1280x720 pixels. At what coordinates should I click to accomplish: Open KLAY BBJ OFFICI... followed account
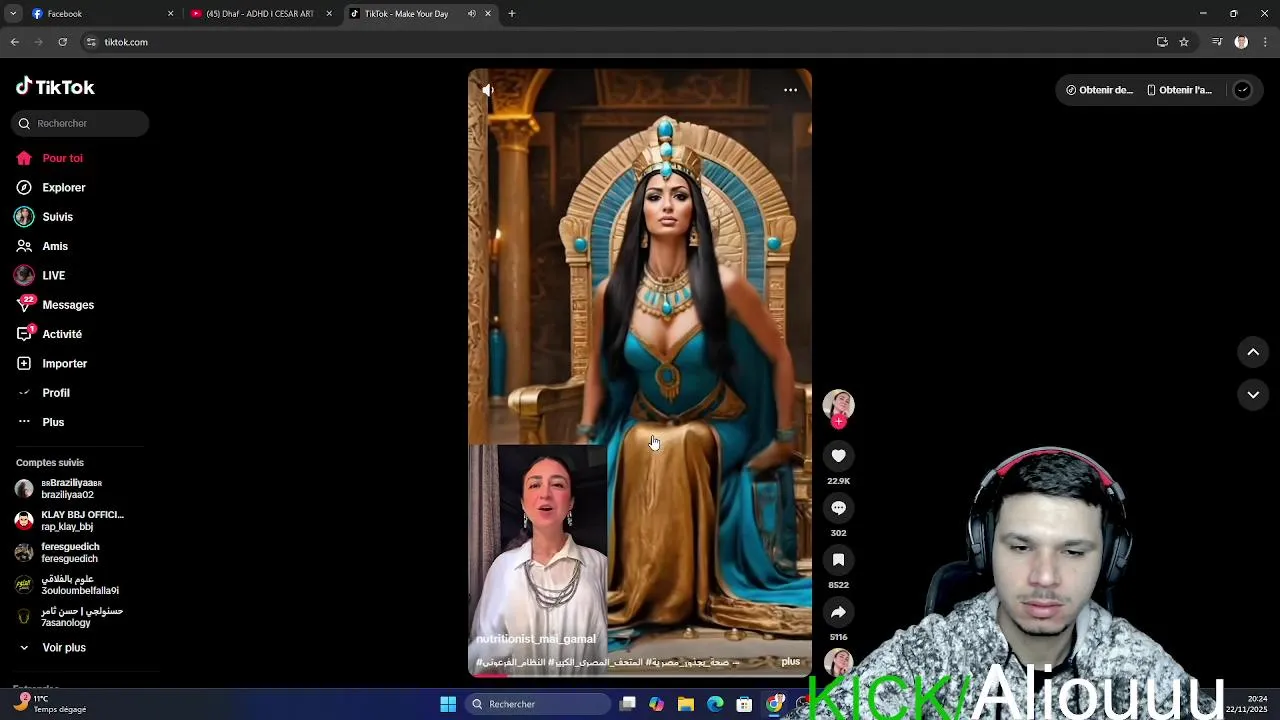(70, 521)
